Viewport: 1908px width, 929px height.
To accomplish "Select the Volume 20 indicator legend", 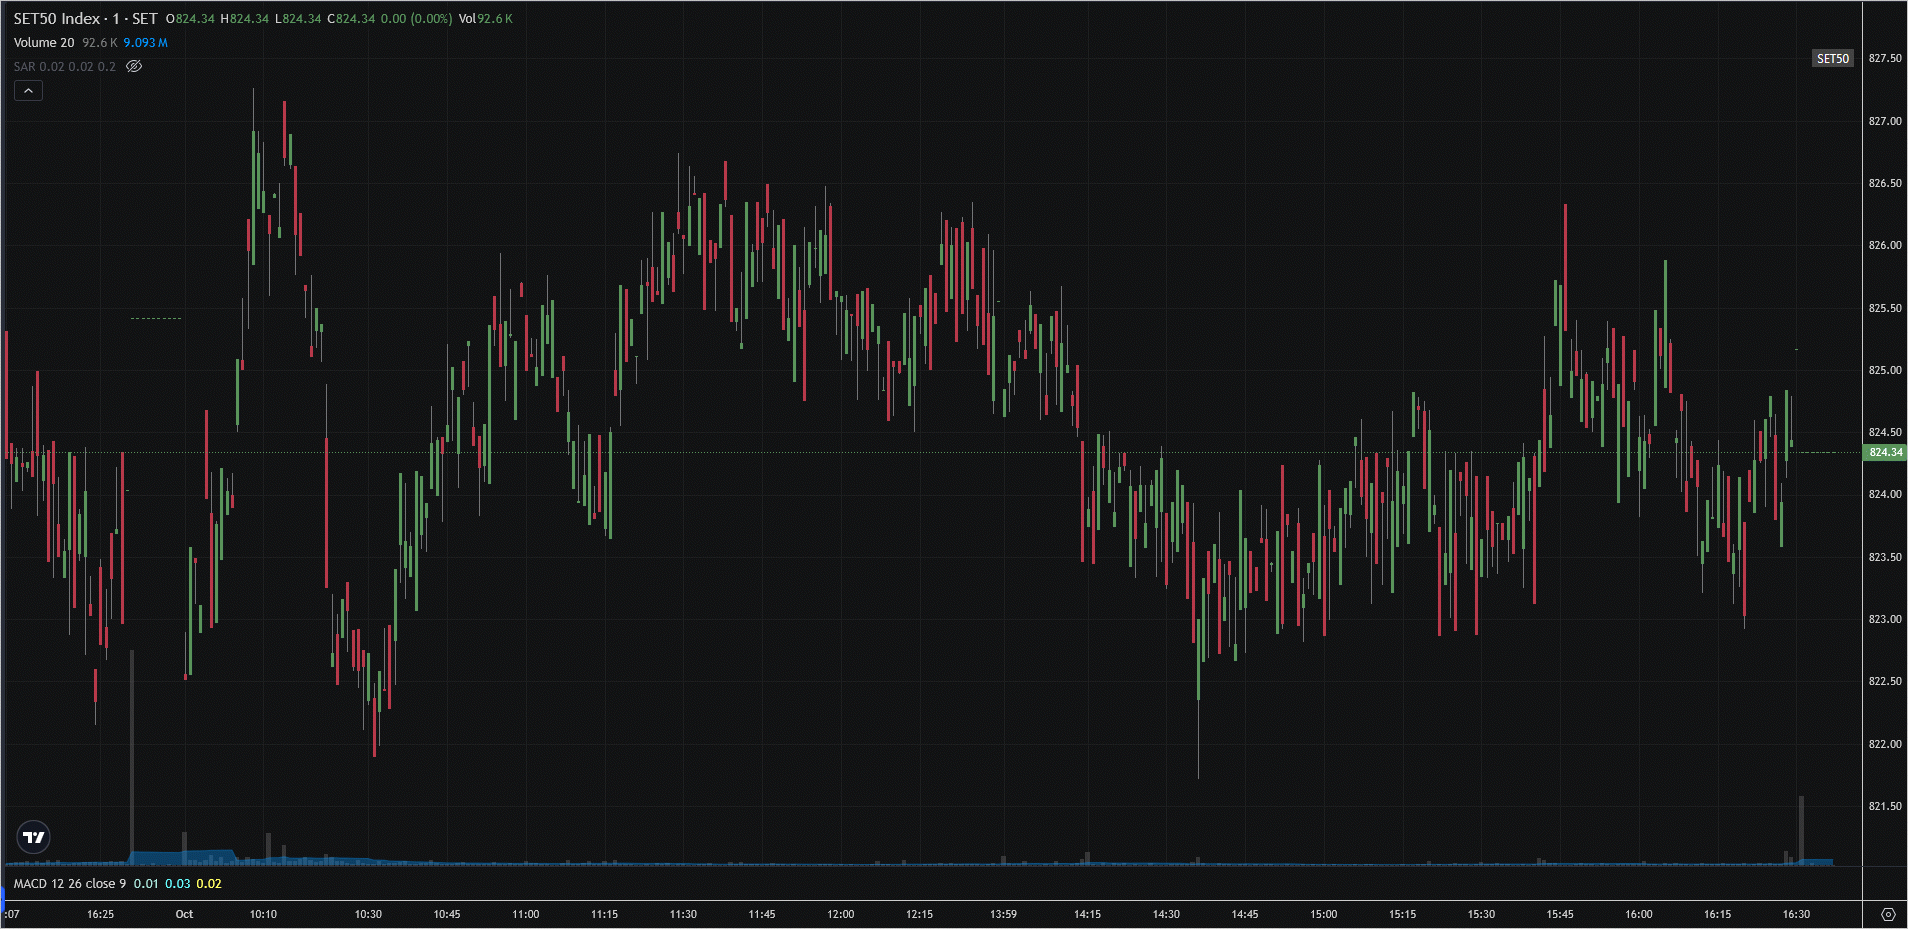I will click(x=44, y=43).
